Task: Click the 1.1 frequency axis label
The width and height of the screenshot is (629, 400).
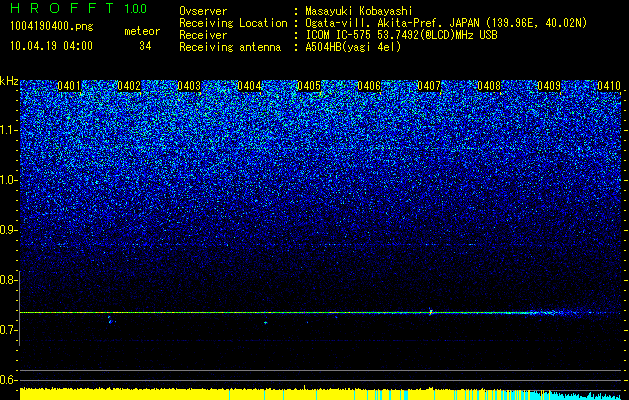Action: (x=8, y=130)
